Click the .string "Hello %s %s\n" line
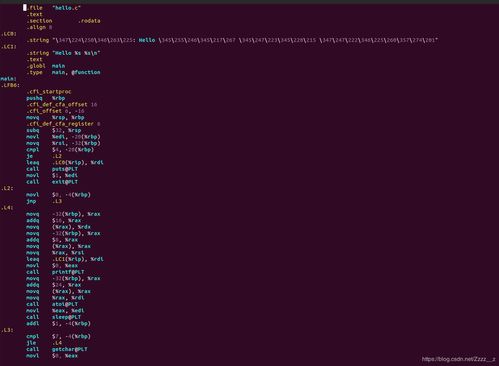The image size is (499, 366). pos(63,53)
